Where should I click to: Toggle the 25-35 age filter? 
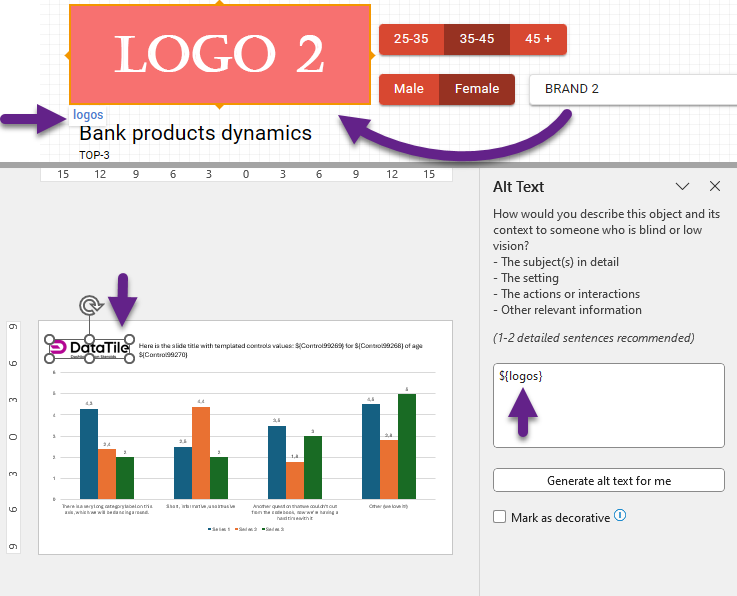(411, 39)
